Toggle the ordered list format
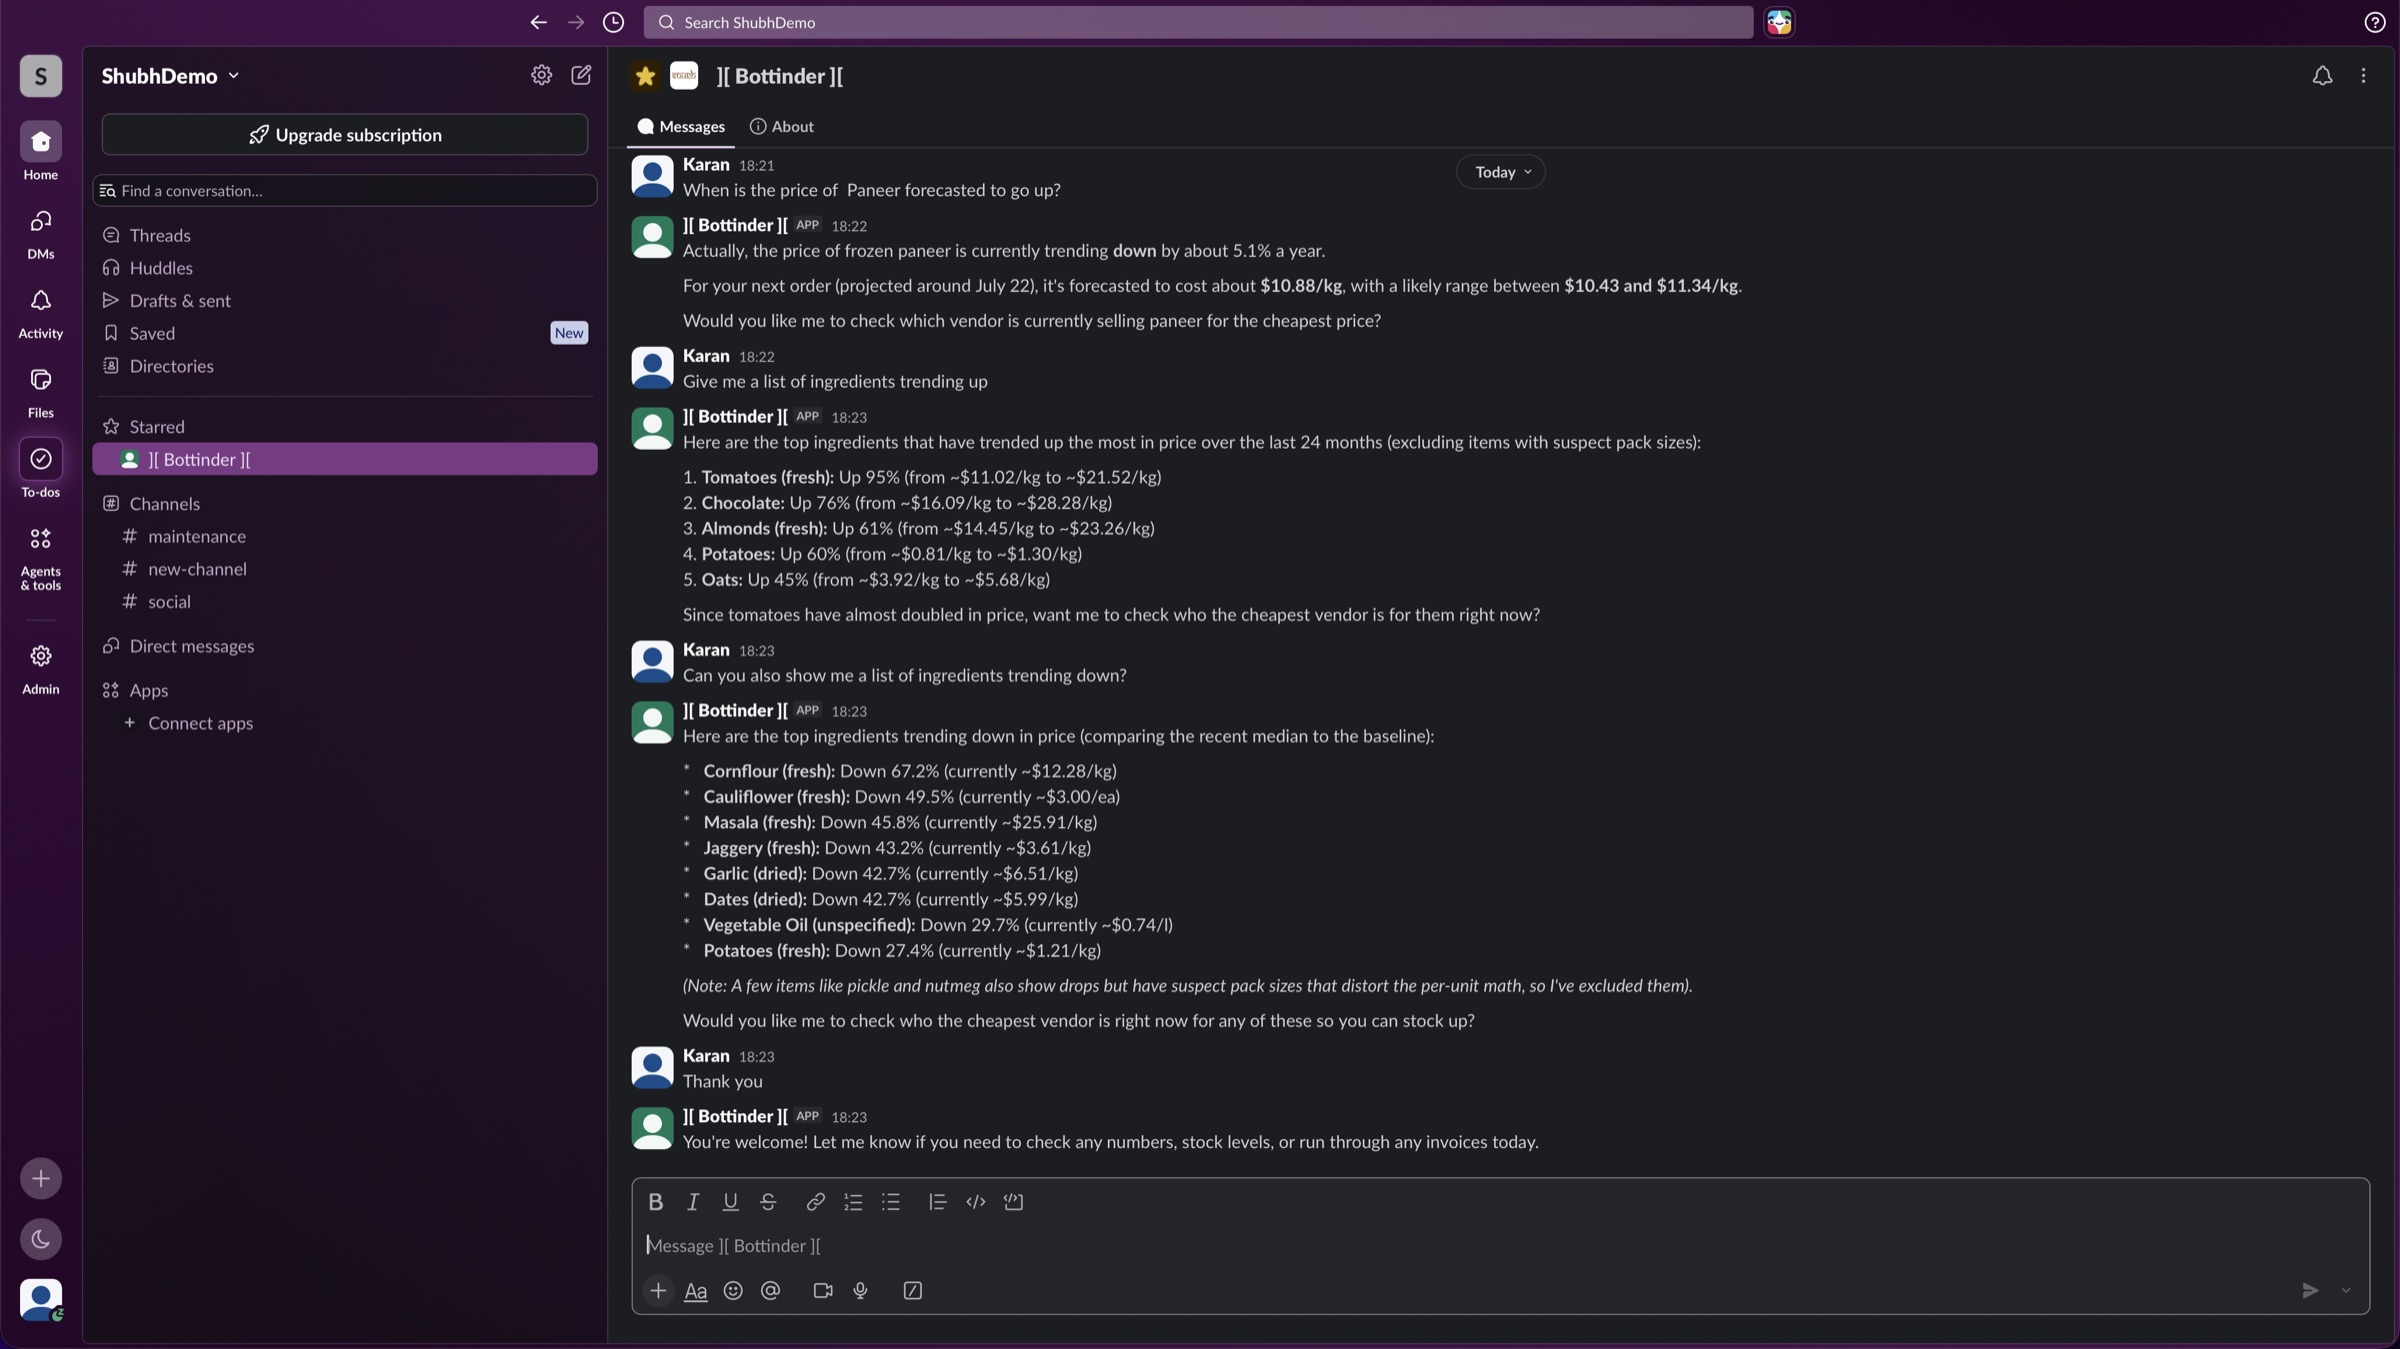The width and height of the screenshot is (2400, 1349). click(x=853, y=1202)
